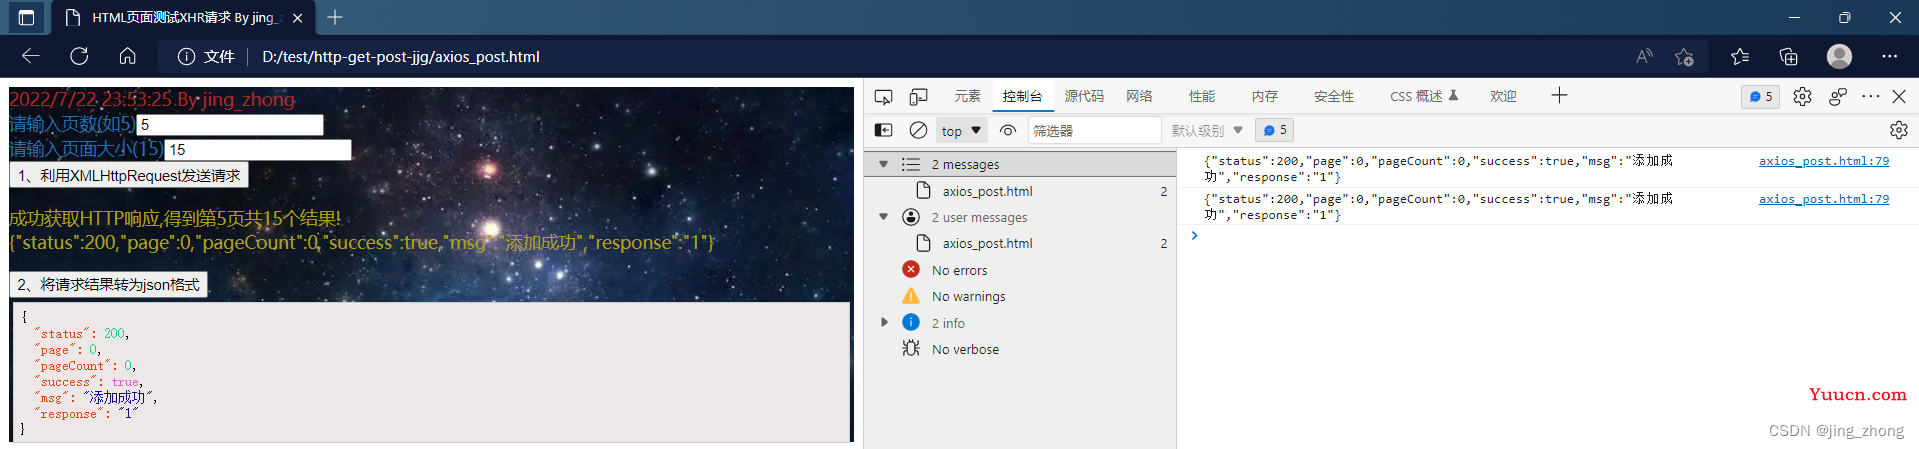Image resolution: width=1919 pixels, height=449 pixels.
Task: Expand the 2 info group
Action: [x=883, y=322]
